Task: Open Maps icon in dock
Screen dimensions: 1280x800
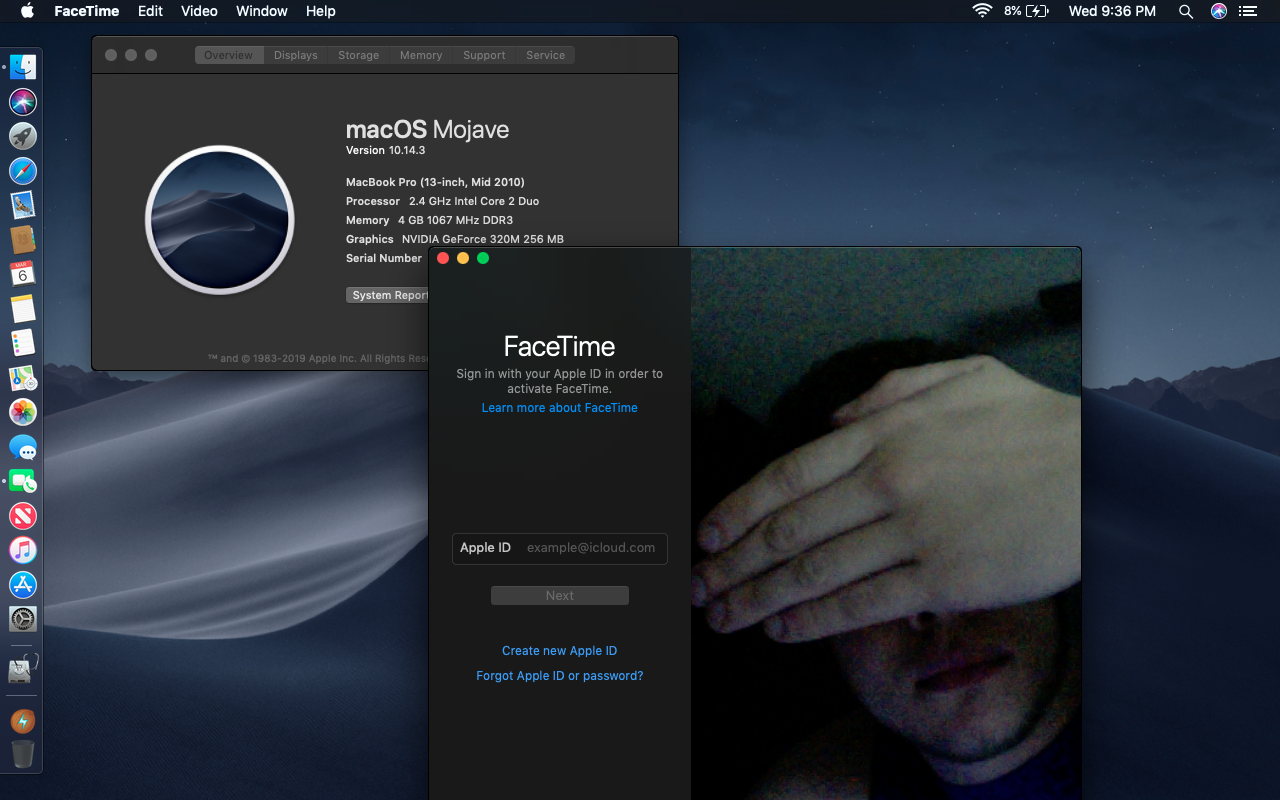Action: 23,378
